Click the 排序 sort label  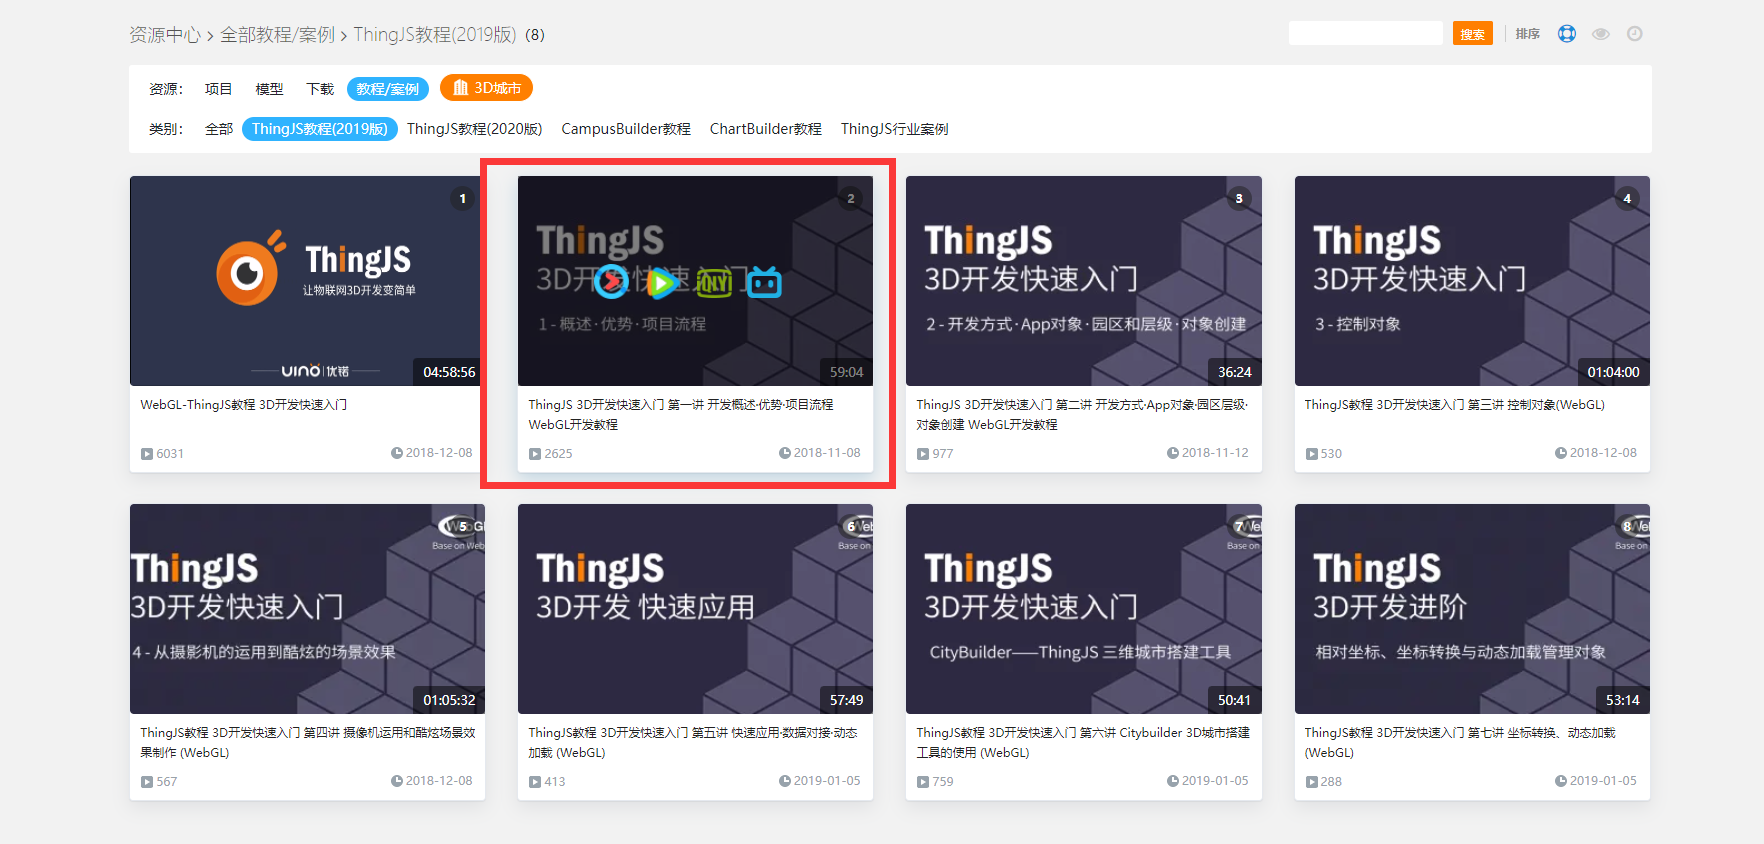coord(1528,34)
